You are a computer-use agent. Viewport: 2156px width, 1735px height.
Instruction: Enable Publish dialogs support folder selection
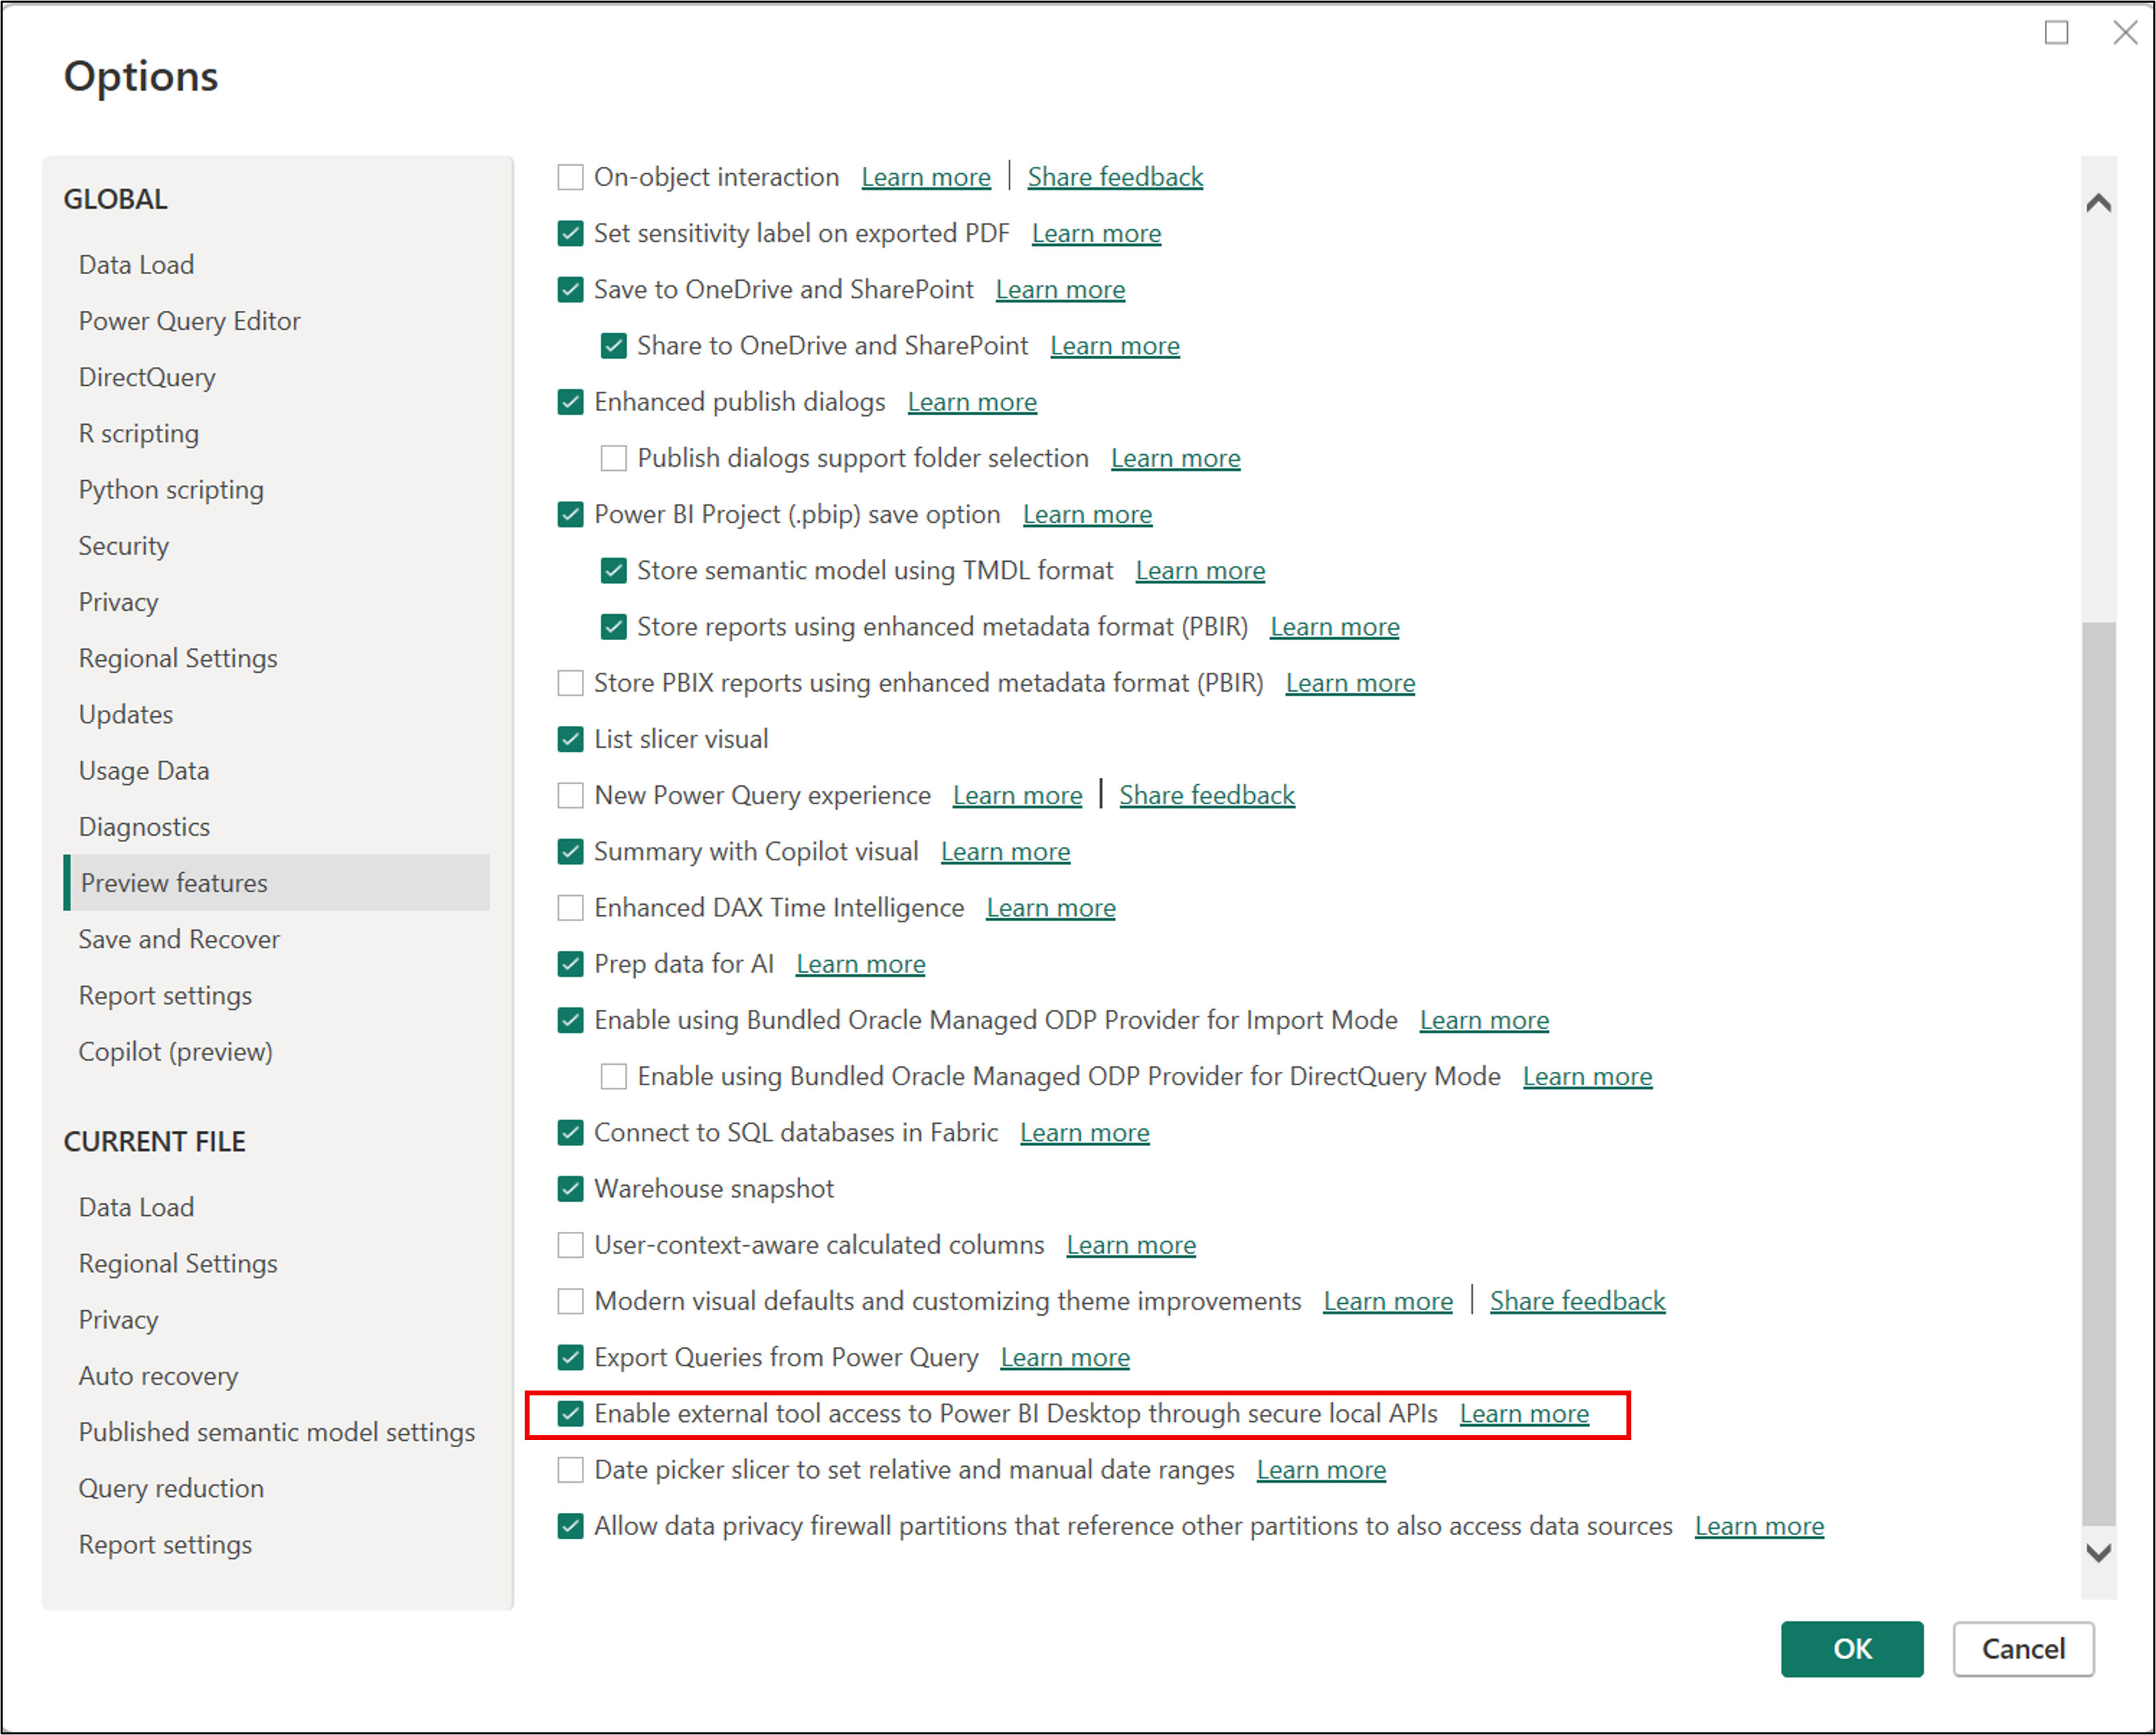tap(614, 458)
